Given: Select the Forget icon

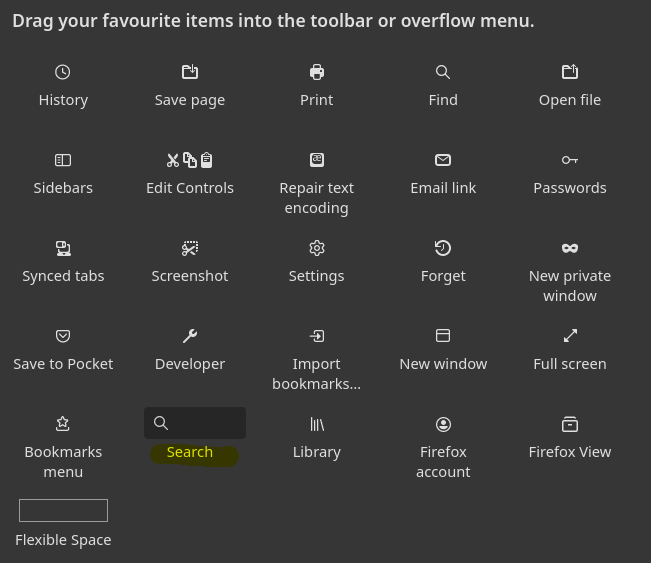Looking at the screenshot, I should (x=443, y=248).
